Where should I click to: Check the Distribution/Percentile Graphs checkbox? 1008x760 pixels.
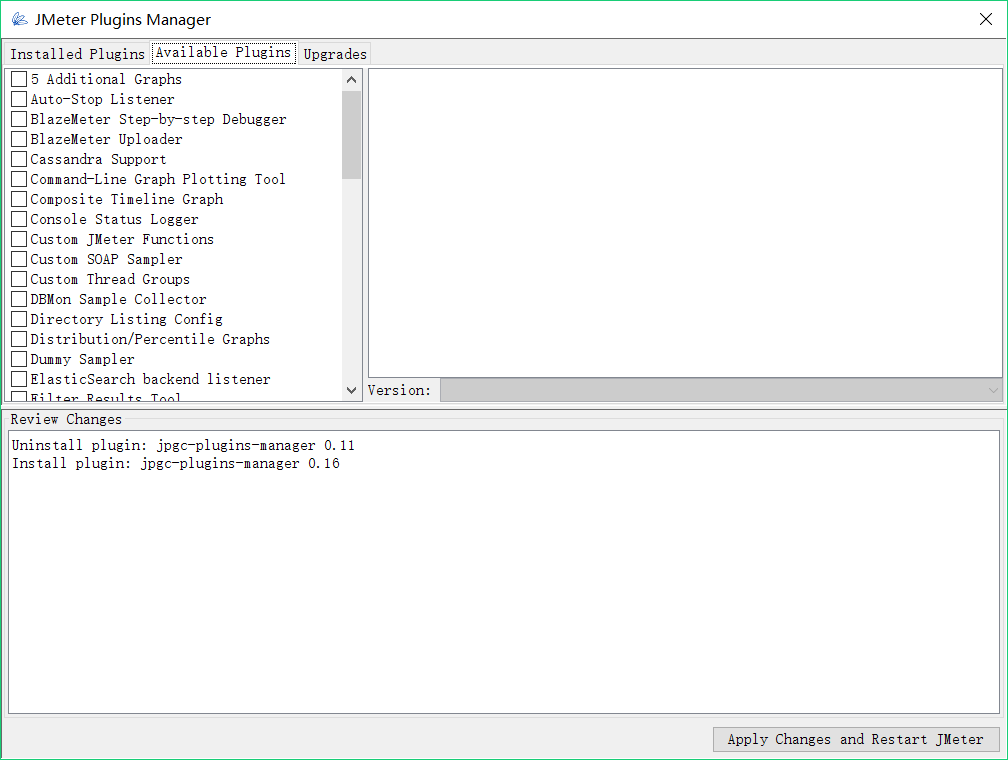(19, 339)
